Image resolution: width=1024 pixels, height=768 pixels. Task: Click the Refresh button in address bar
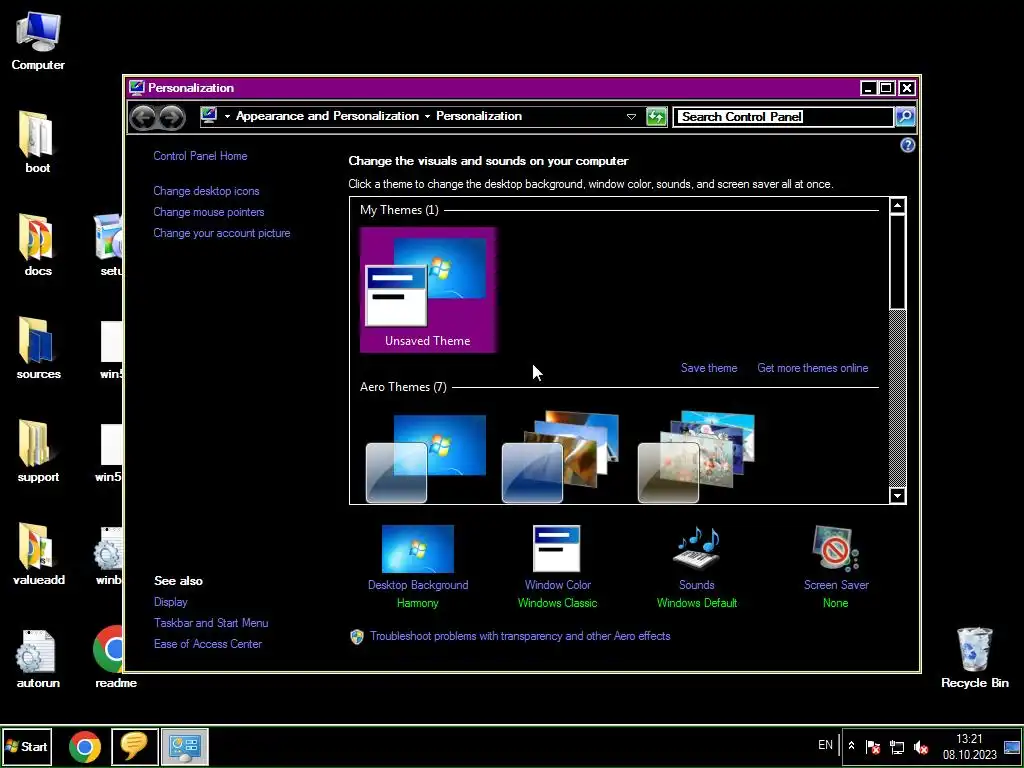[656, 117]
